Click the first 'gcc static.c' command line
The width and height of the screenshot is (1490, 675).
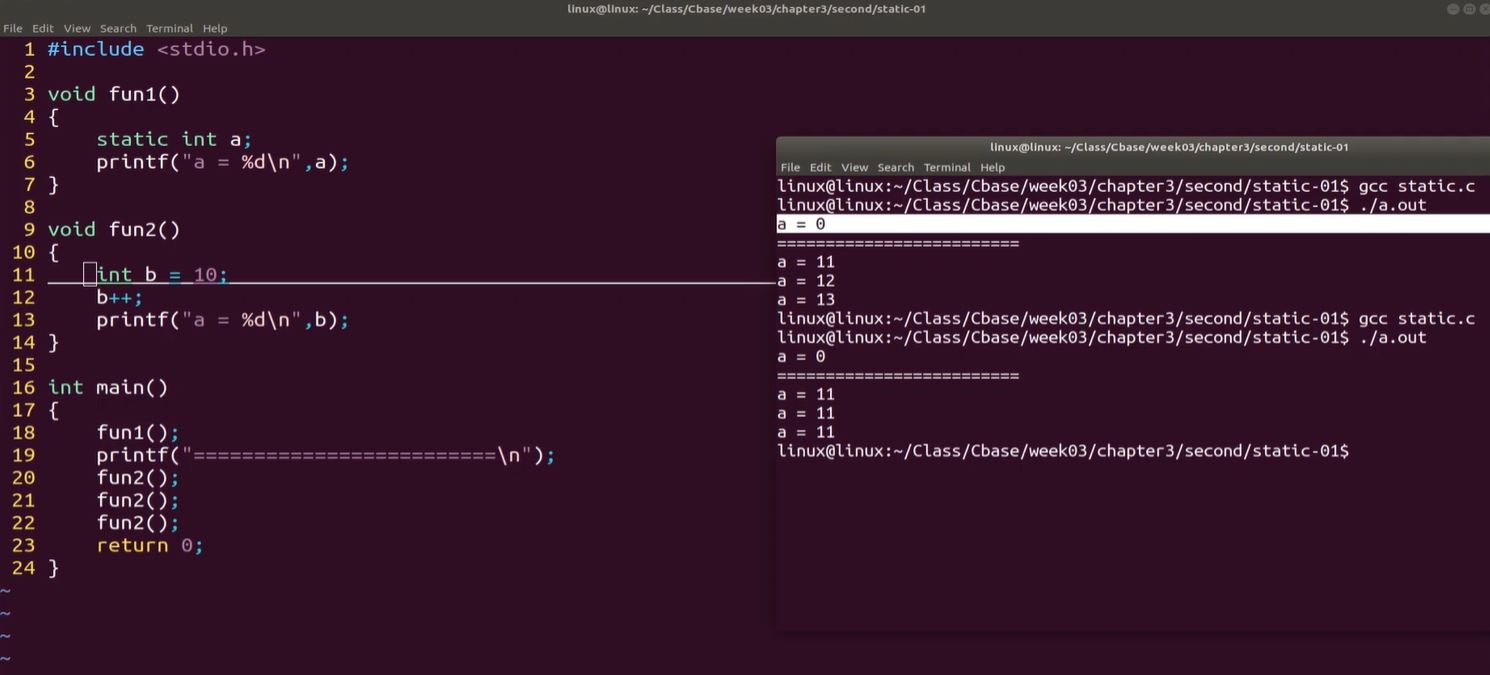point(1126,186)
